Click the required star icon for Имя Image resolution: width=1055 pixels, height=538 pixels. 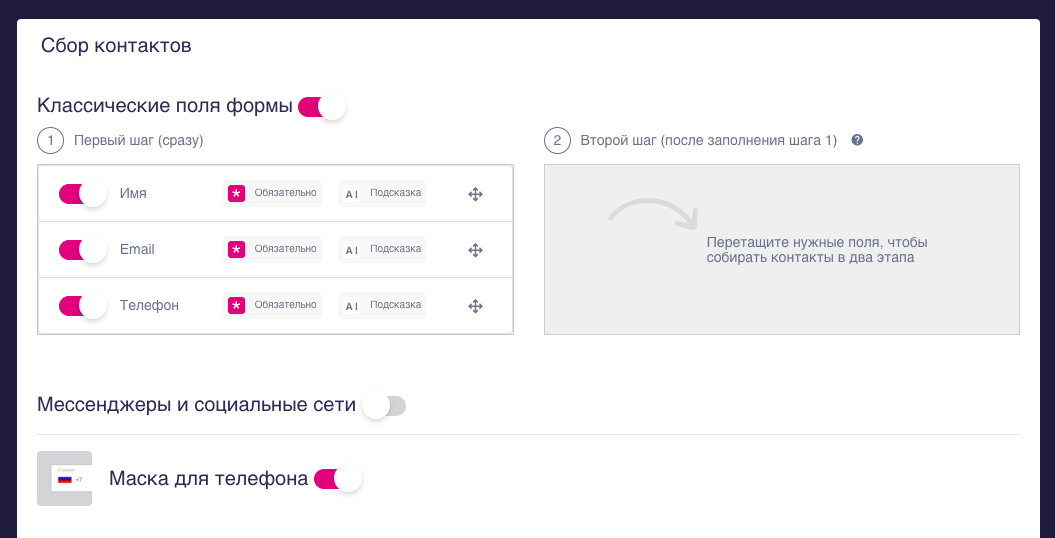(236, 194)
